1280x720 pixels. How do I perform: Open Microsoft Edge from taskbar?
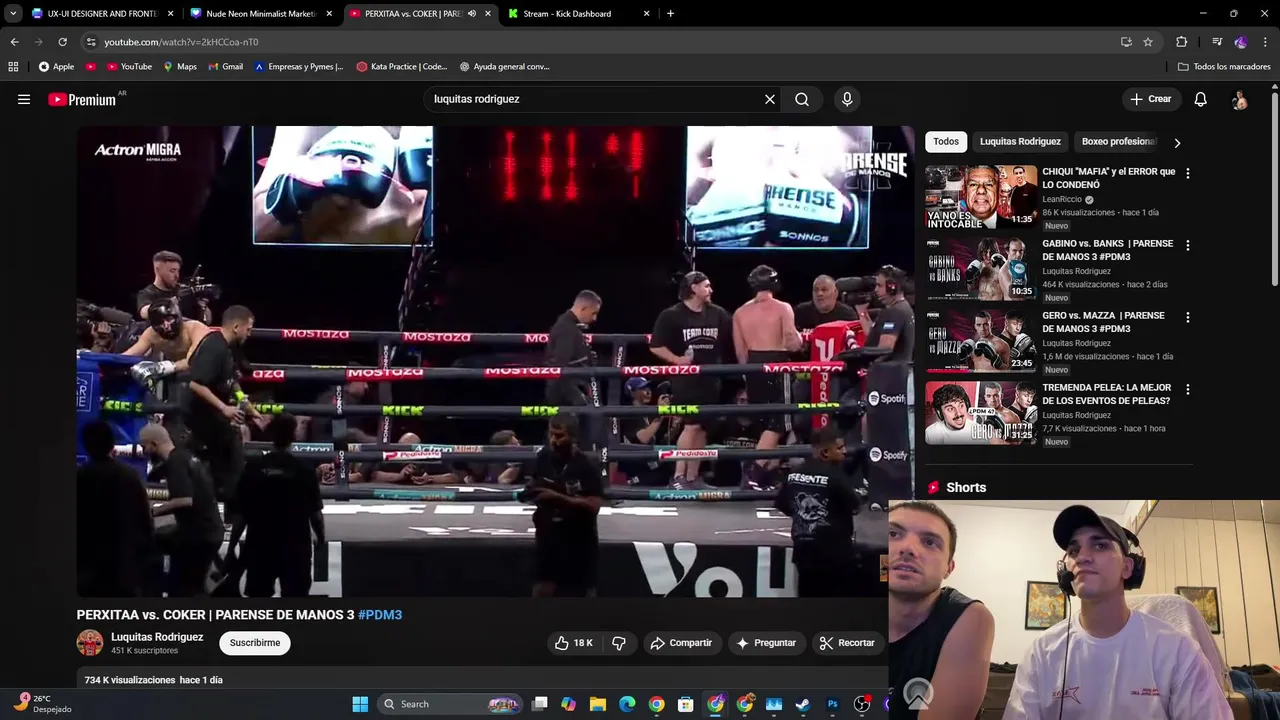627,704
